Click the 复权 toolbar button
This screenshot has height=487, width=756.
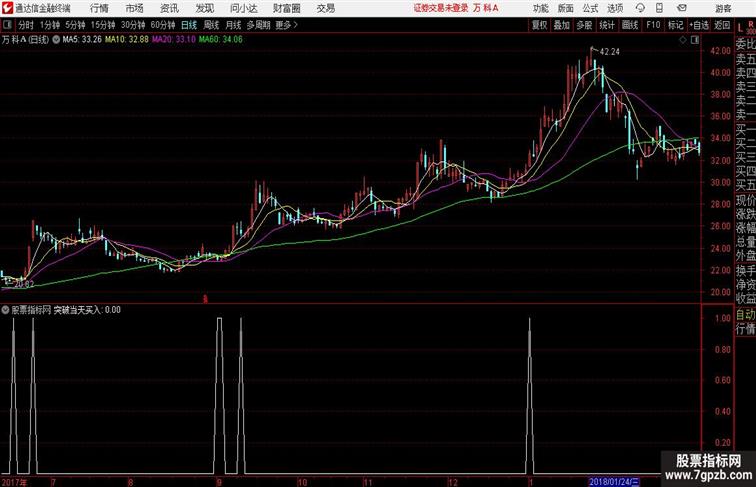pyautogui.click(x=539, y=25)
